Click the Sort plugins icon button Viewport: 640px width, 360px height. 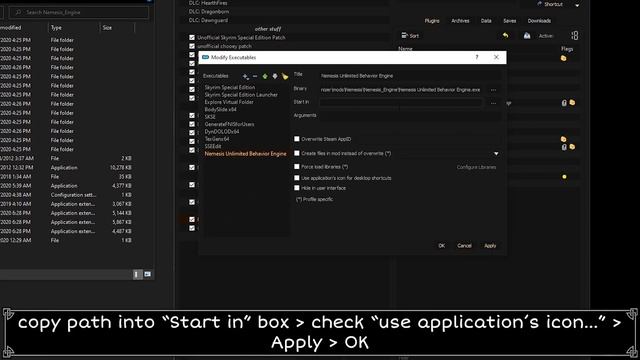click(410, 36)
